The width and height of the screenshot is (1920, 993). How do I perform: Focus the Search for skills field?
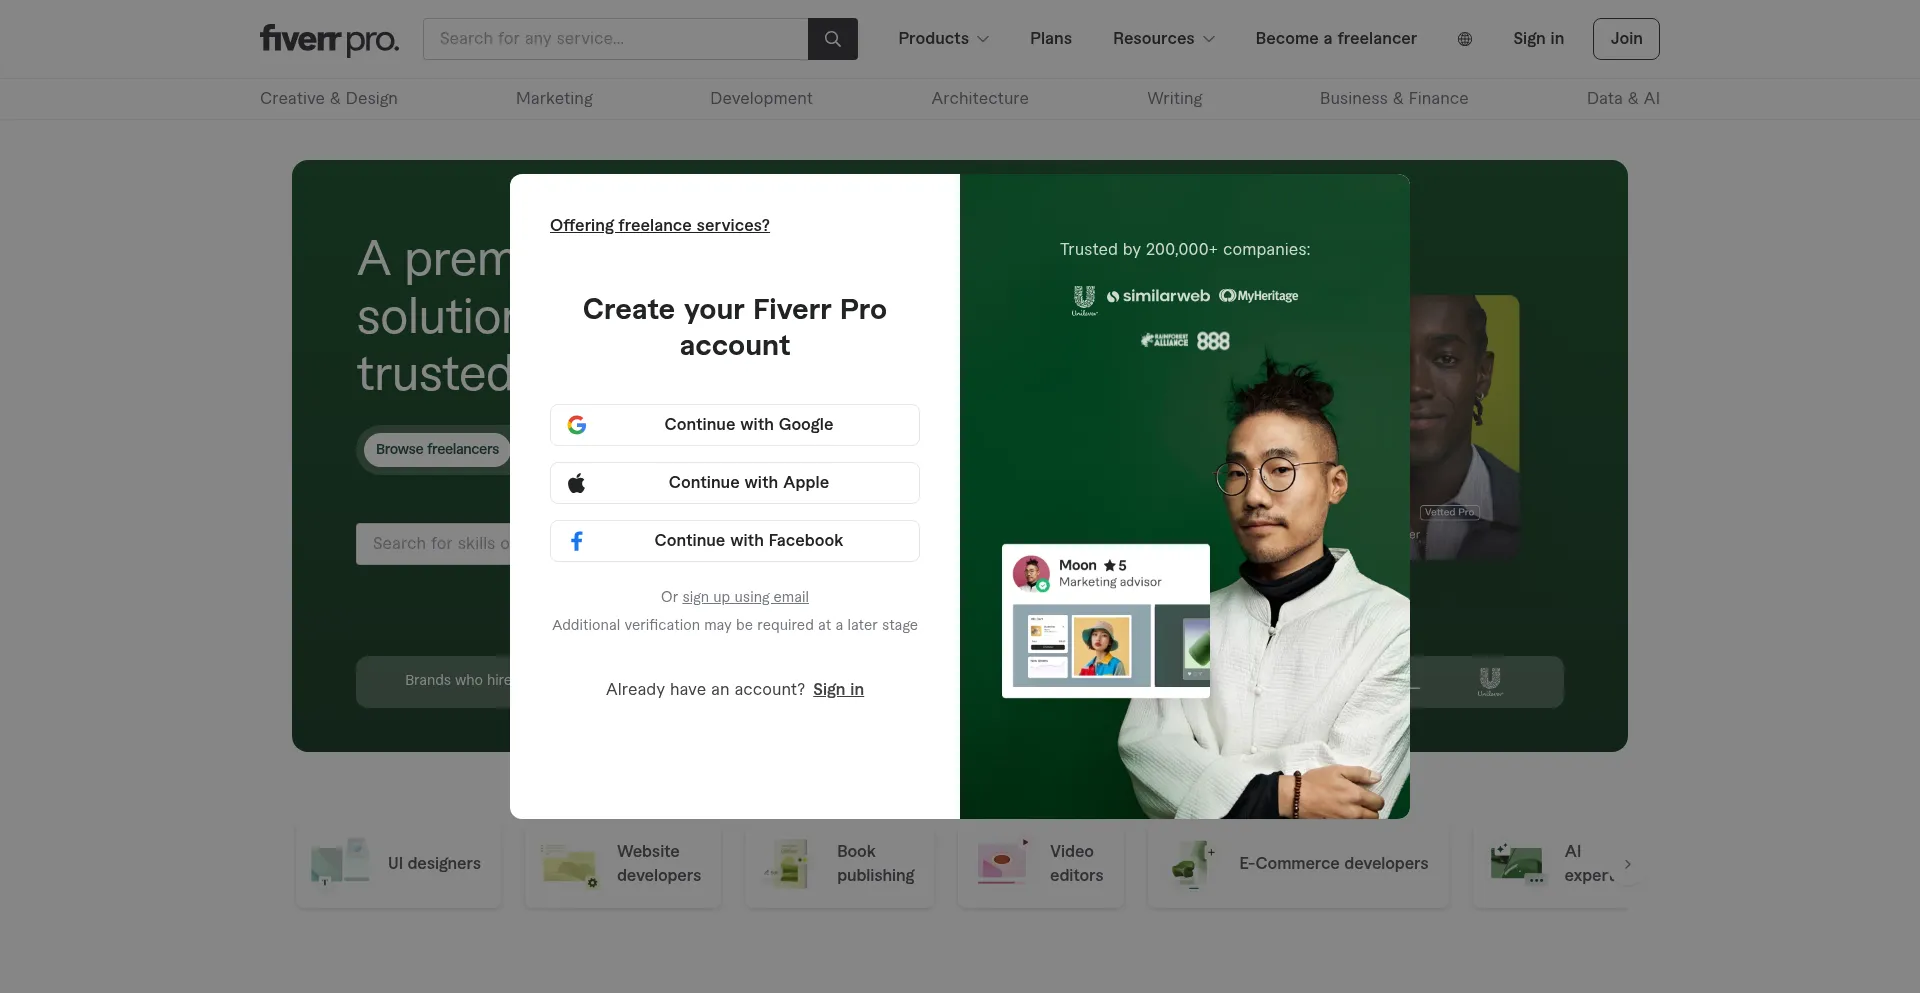(x=433, y=544)
